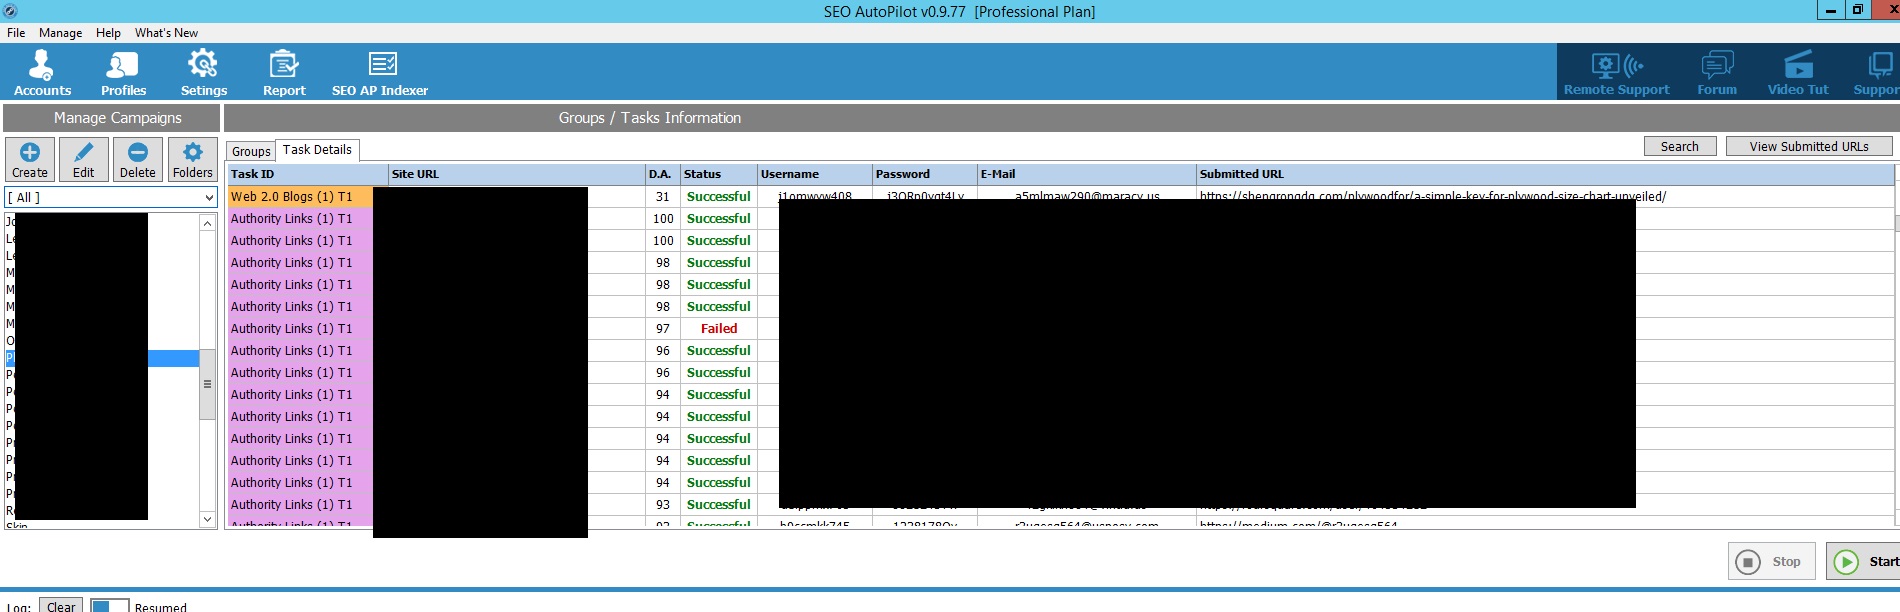Click the campaign list scrollbar thumb
This screenshot has width=1900, height=612.
click(207, 384)
